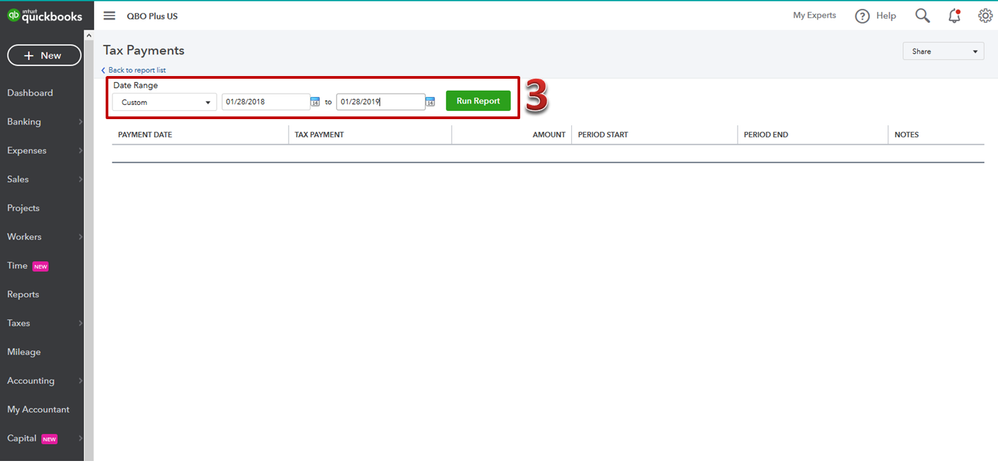Toggle the hamburger navigation menu
The image size is (998, 463).
[x=109, y=16]
